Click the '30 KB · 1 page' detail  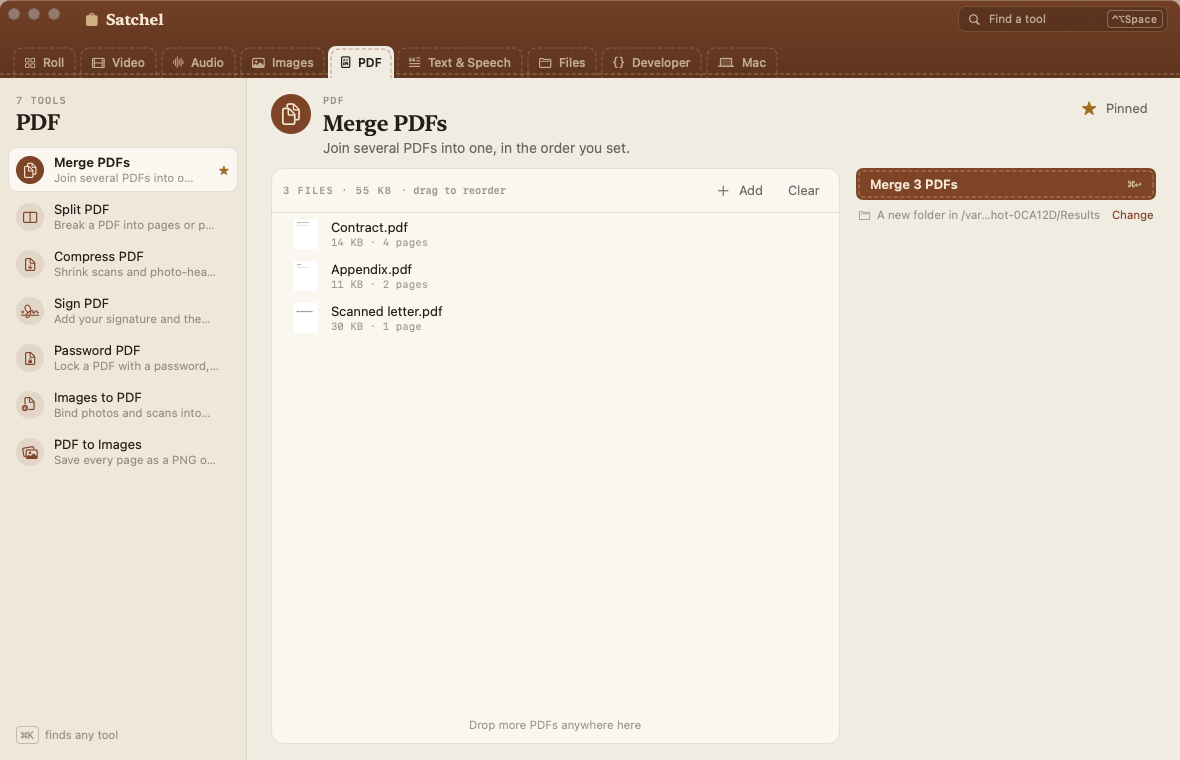[x=376, y=327]
